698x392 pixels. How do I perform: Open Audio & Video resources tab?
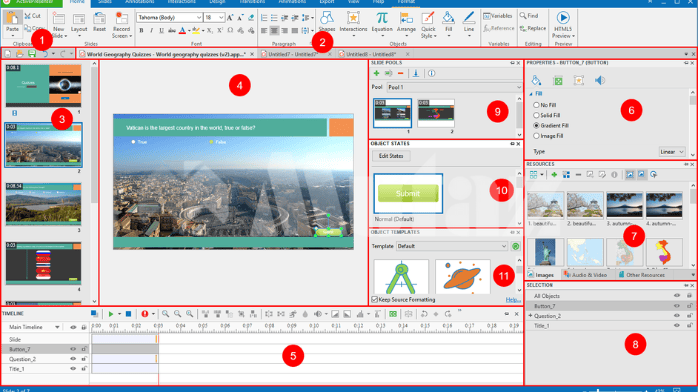click(x=585, y=275)
